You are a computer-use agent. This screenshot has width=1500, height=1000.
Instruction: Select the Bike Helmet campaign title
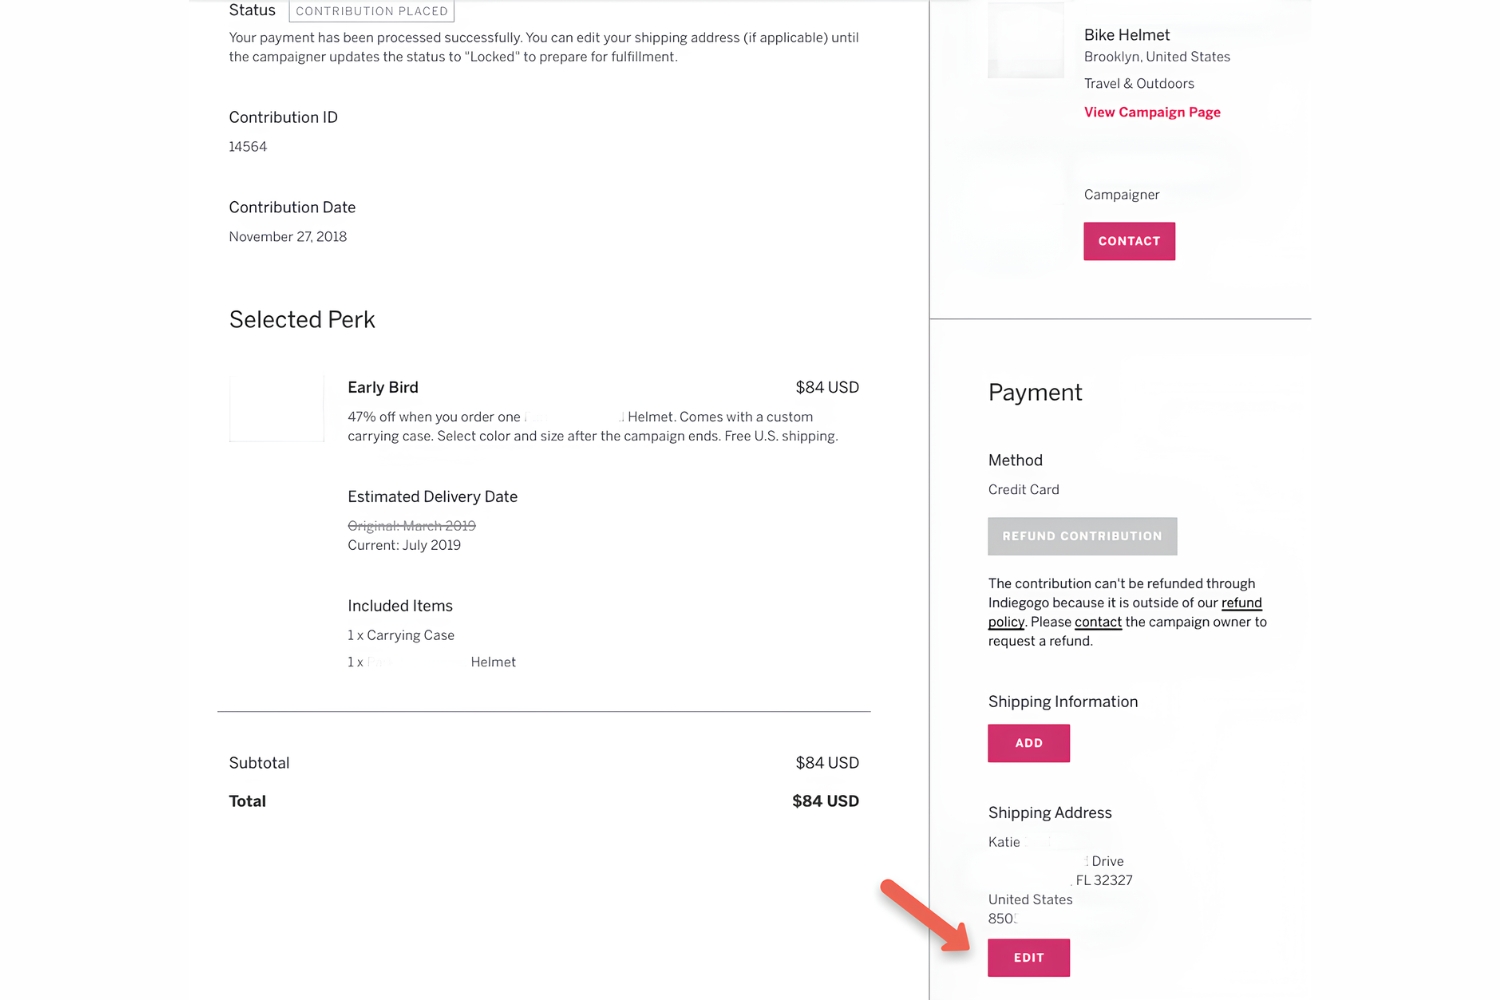[1126, 35]
